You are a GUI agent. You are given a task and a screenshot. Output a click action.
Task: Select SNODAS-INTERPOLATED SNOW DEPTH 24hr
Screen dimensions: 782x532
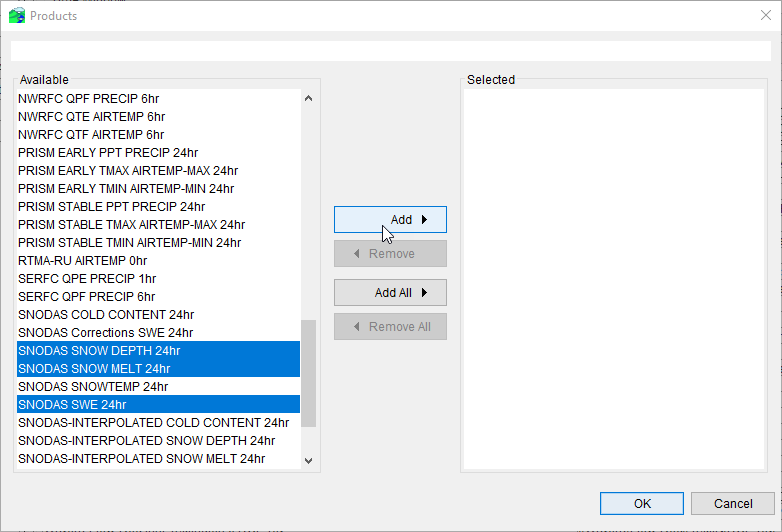coord(159,440)
